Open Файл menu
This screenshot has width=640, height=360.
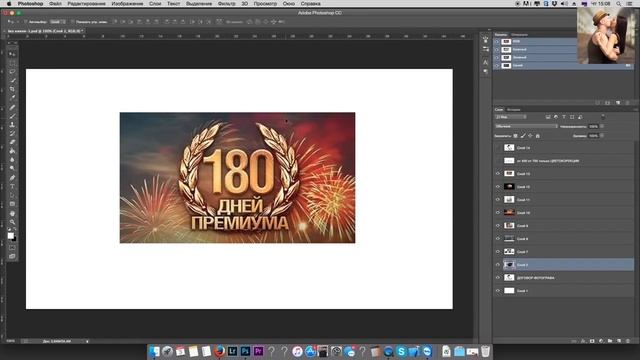coord(55,3)
